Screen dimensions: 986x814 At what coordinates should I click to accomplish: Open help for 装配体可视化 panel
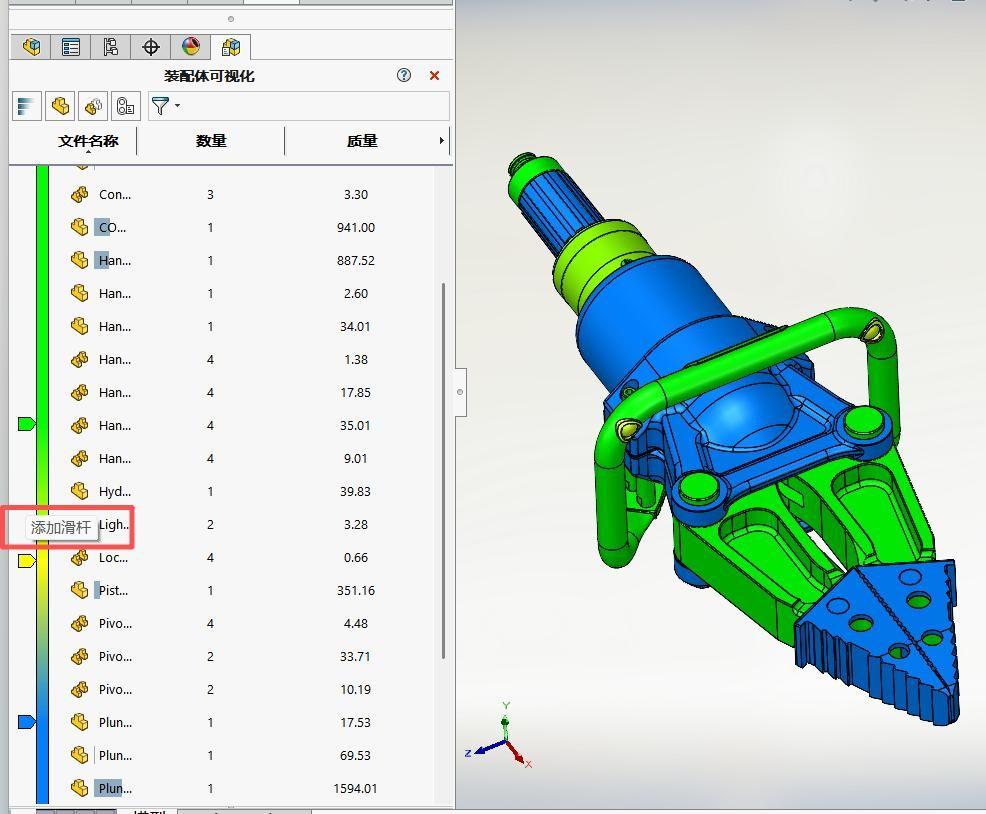404,75
